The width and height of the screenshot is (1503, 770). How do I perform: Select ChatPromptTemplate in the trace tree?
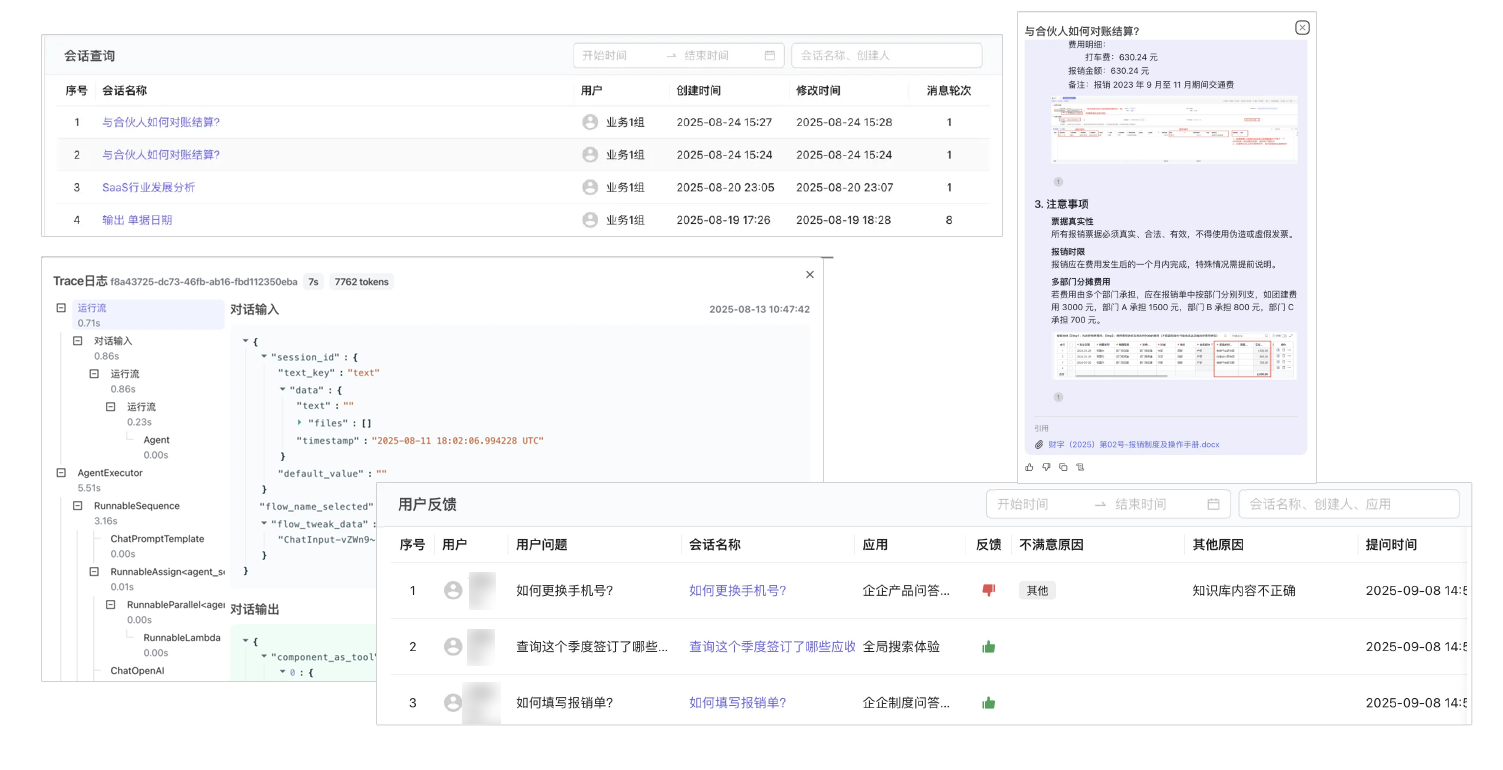point(157,539)
